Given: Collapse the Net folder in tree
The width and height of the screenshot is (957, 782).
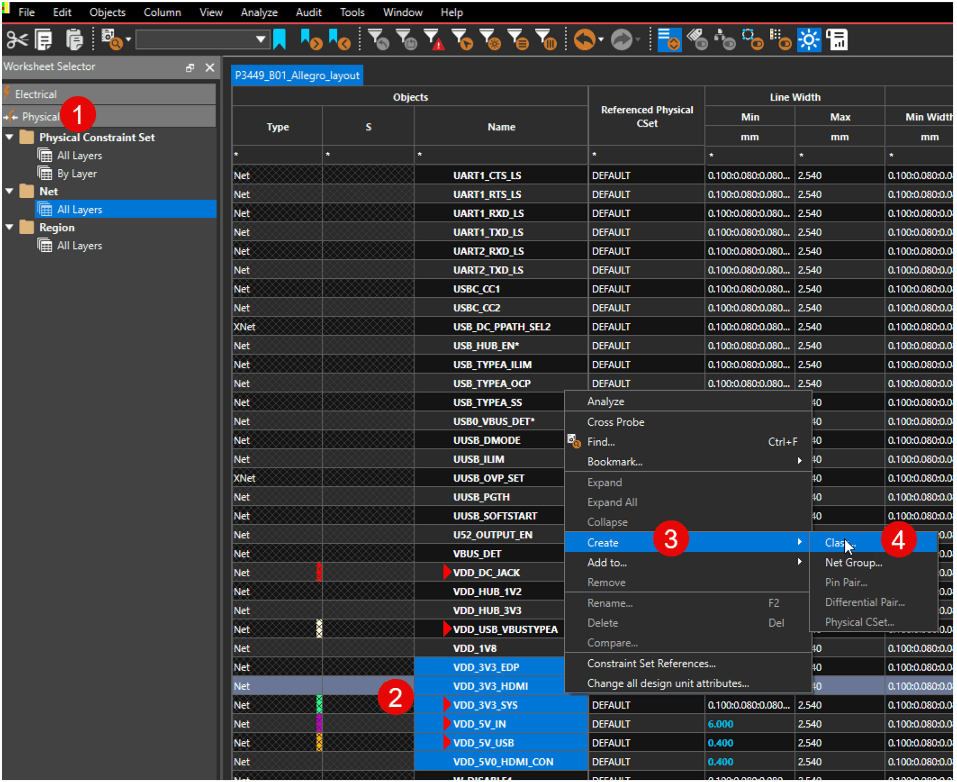Looking at the screenshot, I should point(9,191).
